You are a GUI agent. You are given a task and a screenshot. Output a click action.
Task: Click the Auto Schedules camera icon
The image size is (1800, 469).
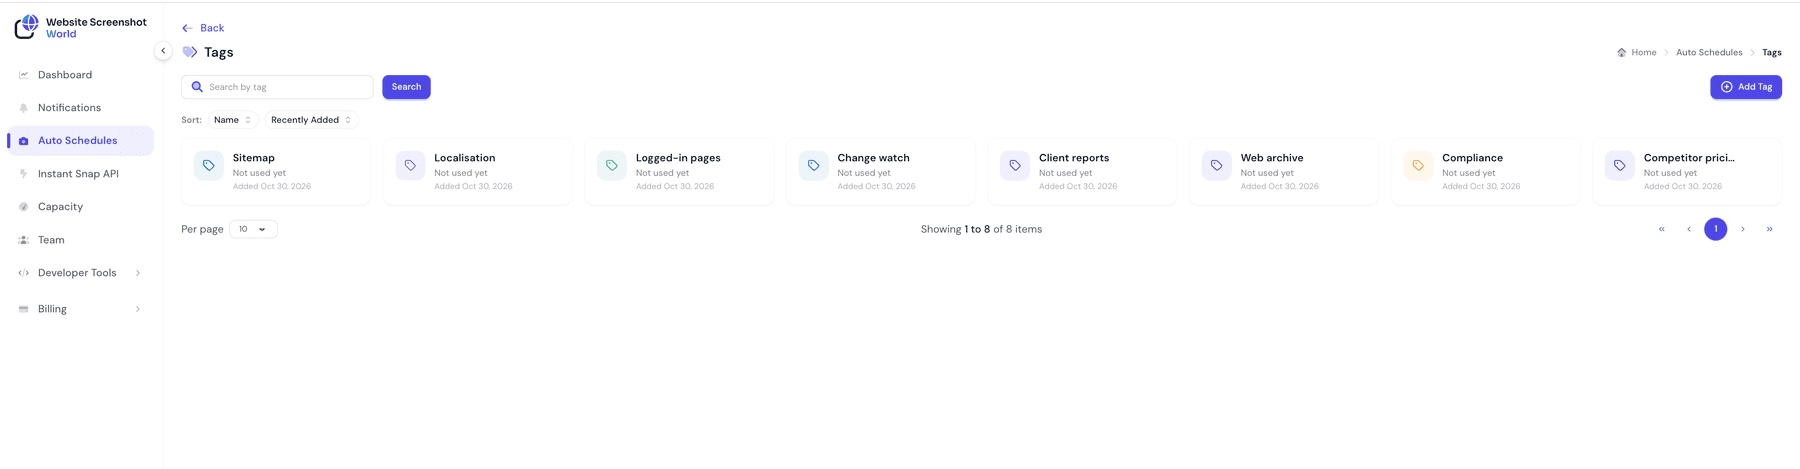[24, 141]
